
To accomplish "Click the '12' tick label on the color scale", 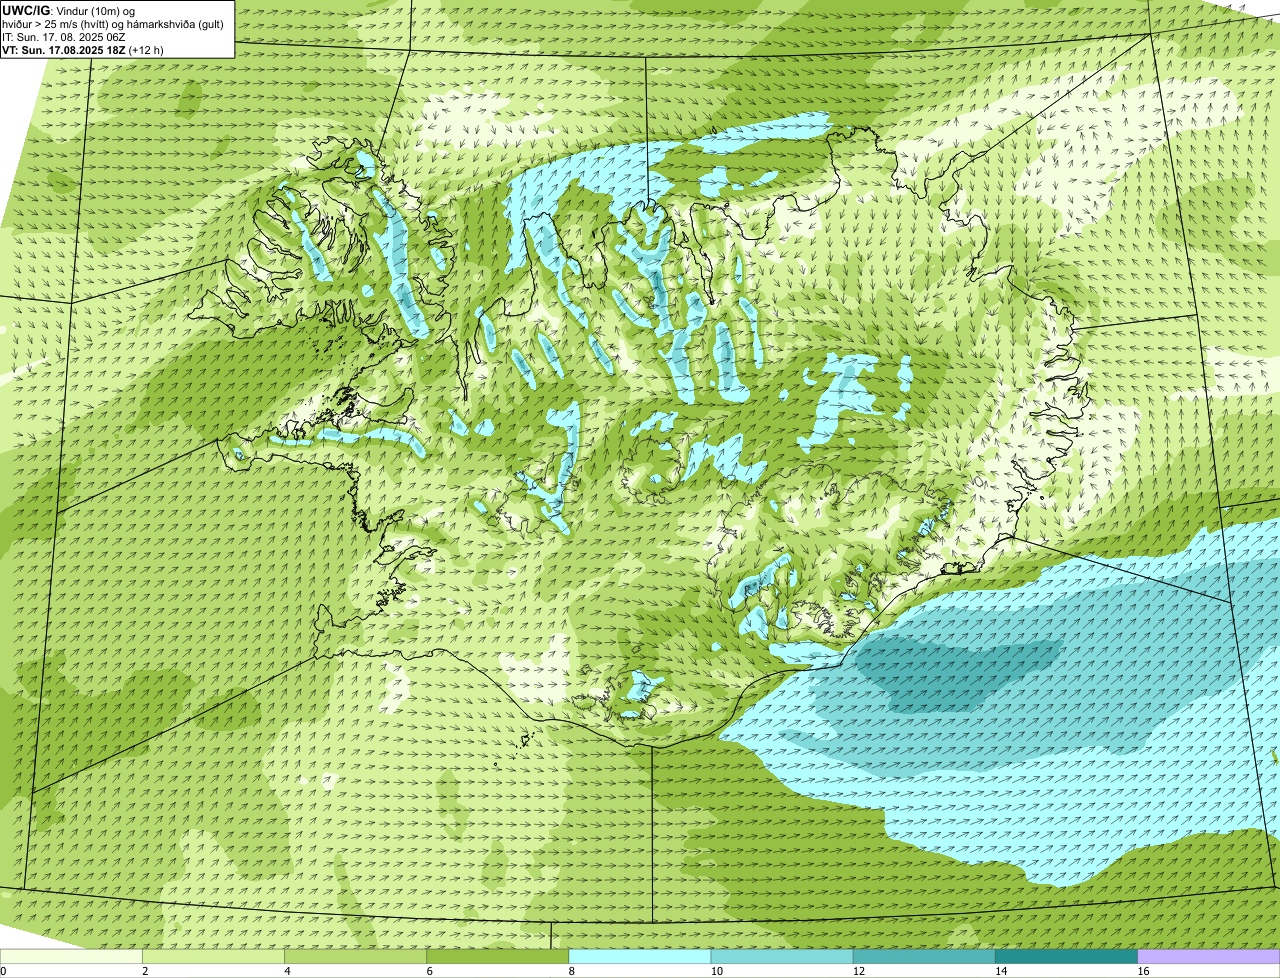I will point(858,971).
